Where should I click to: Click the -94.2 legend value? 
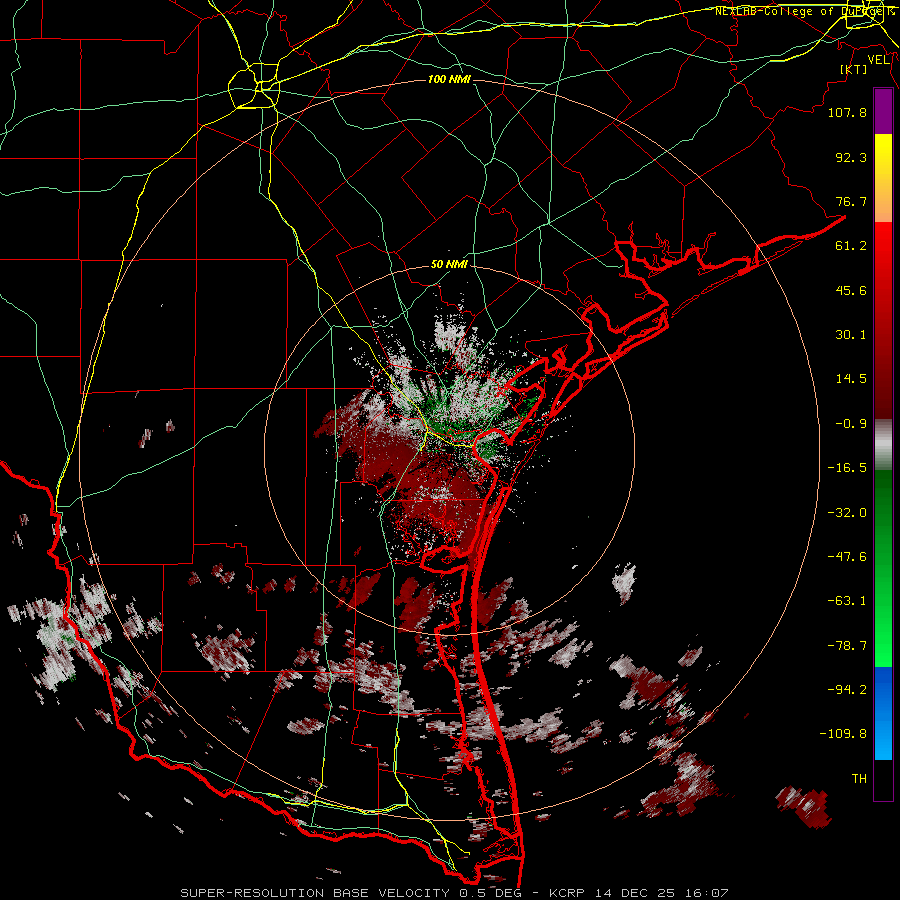click(x=847, y=690)
